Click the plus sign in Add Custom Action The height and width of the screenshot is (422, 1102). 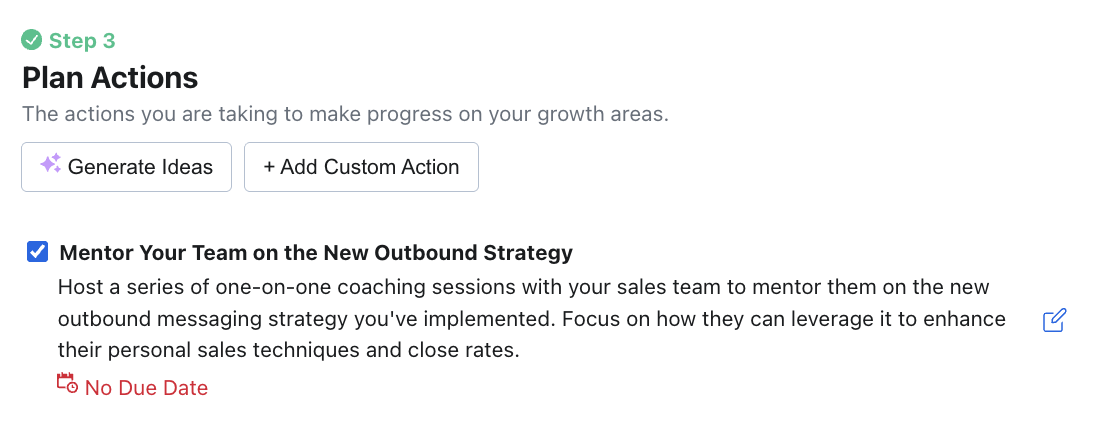tap(269, 167)
